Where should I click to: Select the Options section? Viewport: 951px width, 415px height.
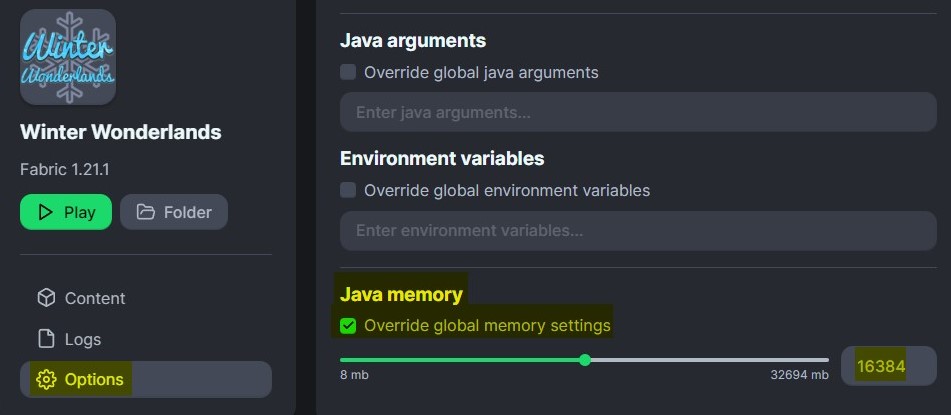click(146, 380)
